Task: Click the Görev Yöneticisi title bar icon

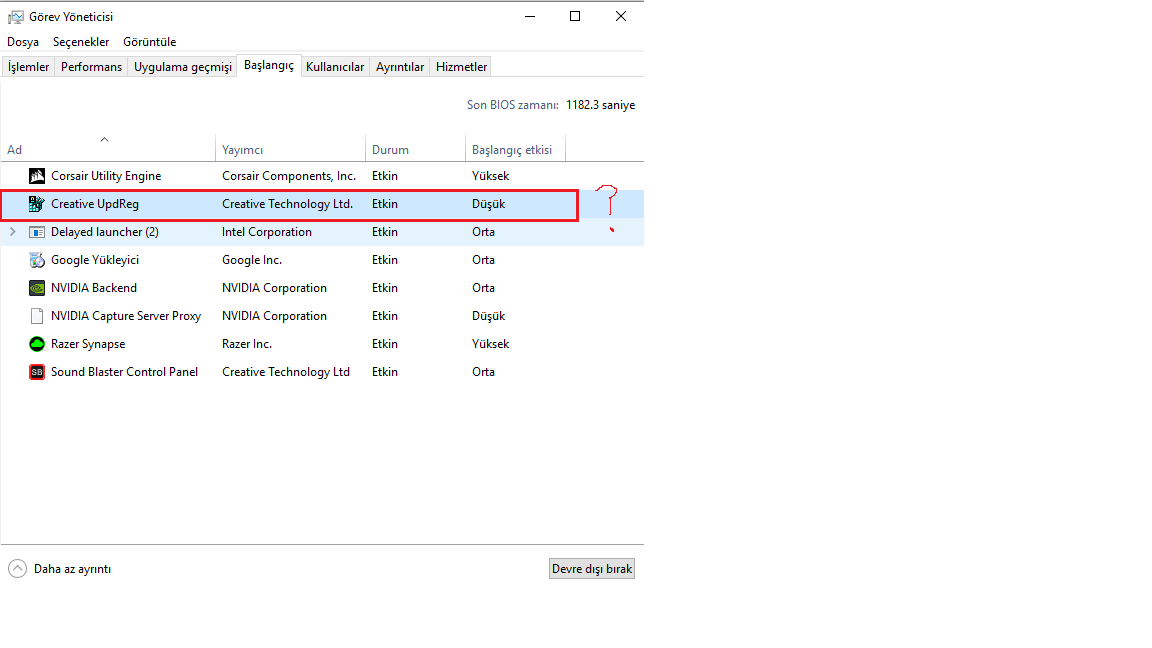Action: coord(15,17)
